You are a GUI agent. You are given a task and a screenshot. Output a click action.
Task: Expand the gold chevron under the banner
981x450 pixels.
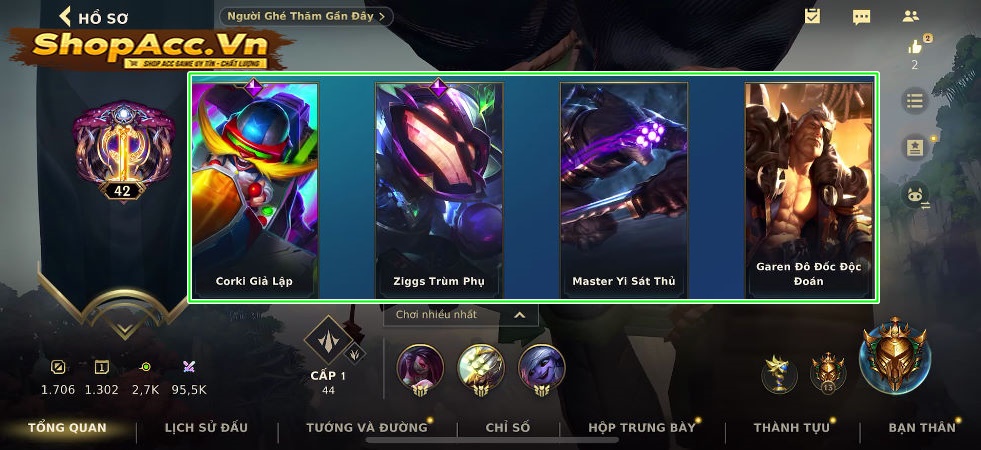point(124,329)
